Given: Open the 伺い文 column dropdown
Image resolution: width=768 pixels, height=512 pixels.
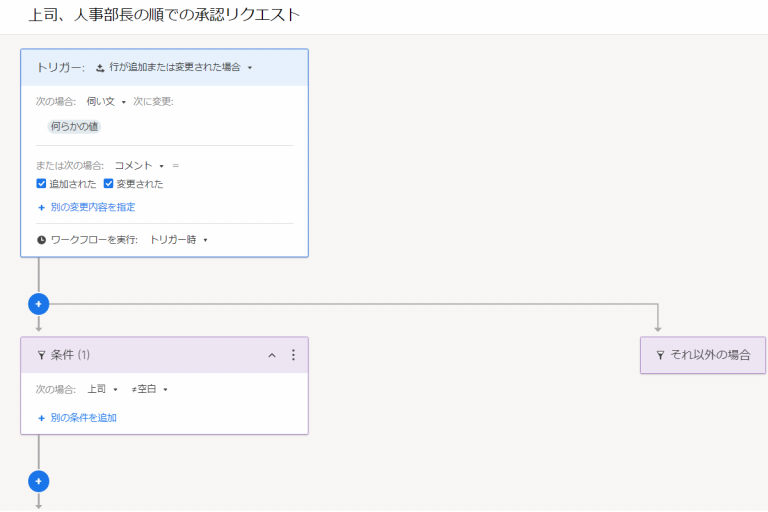Looking at the screenshot, I should tap(107, 101).
